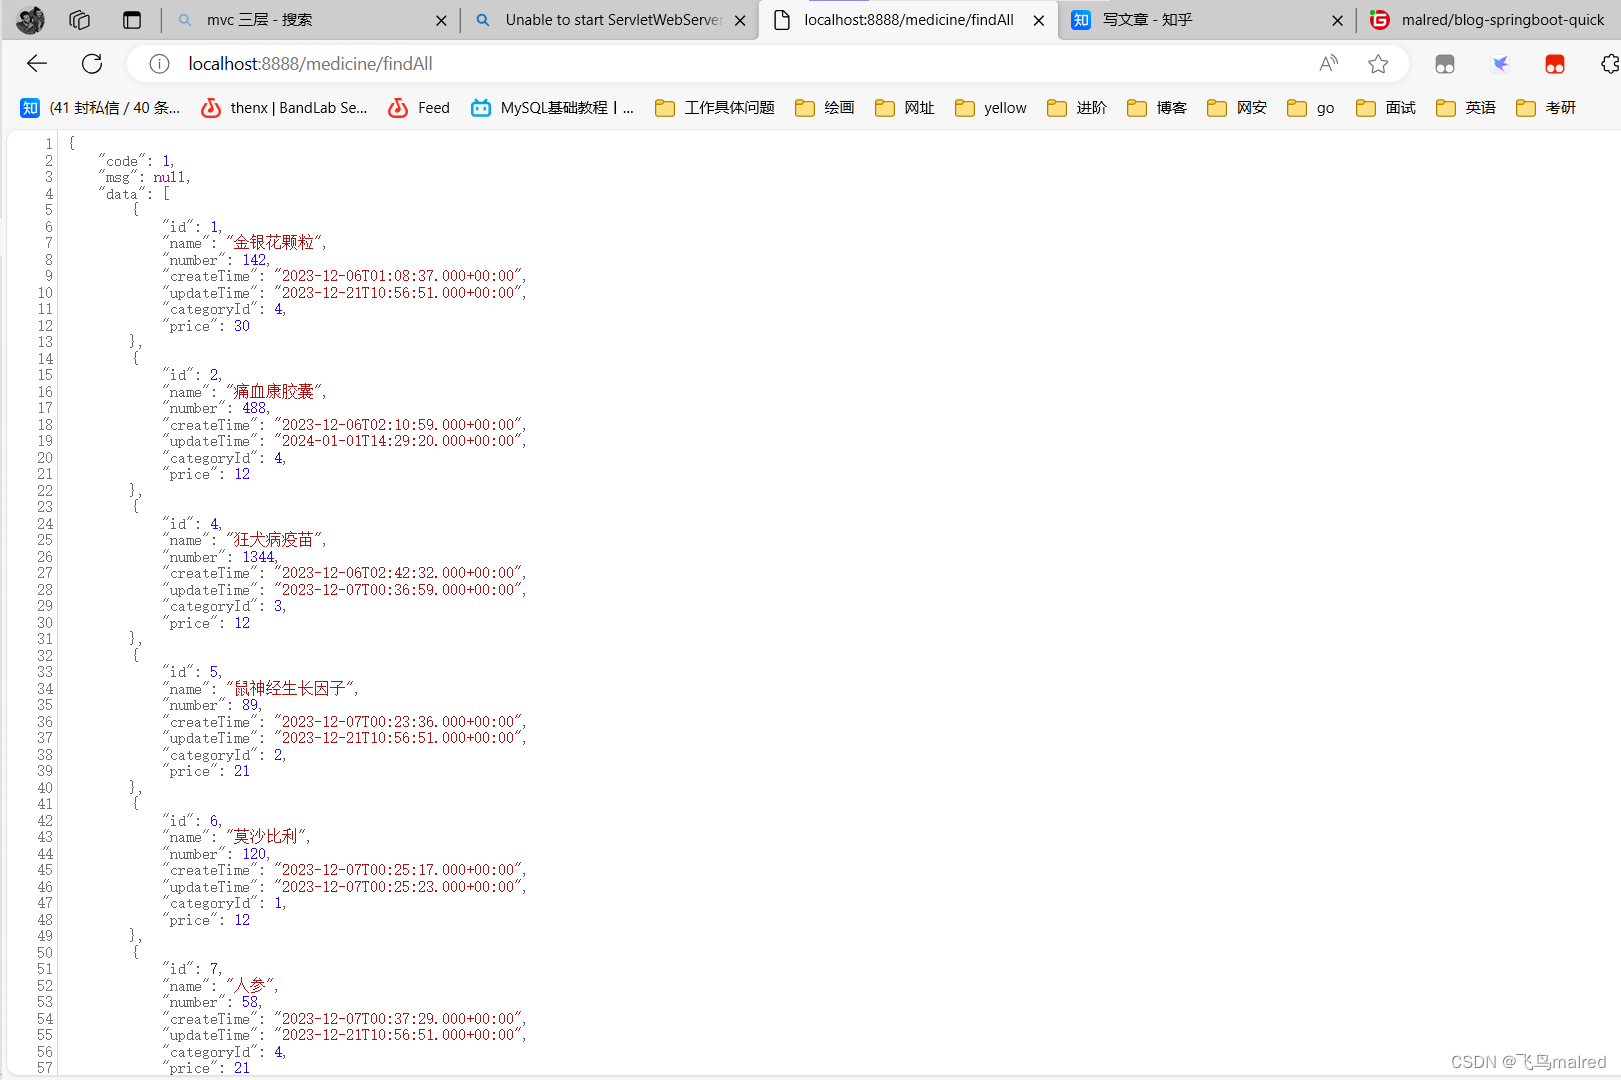
Task: Click the "msg" null value
Action: (169, 177)
